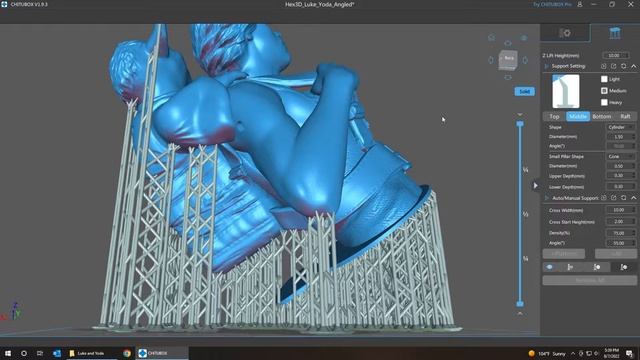Open Small Pillar Shape dropdown showing Cone
Viewport: 640px width, 360px height.
click(x=620, y=156)
